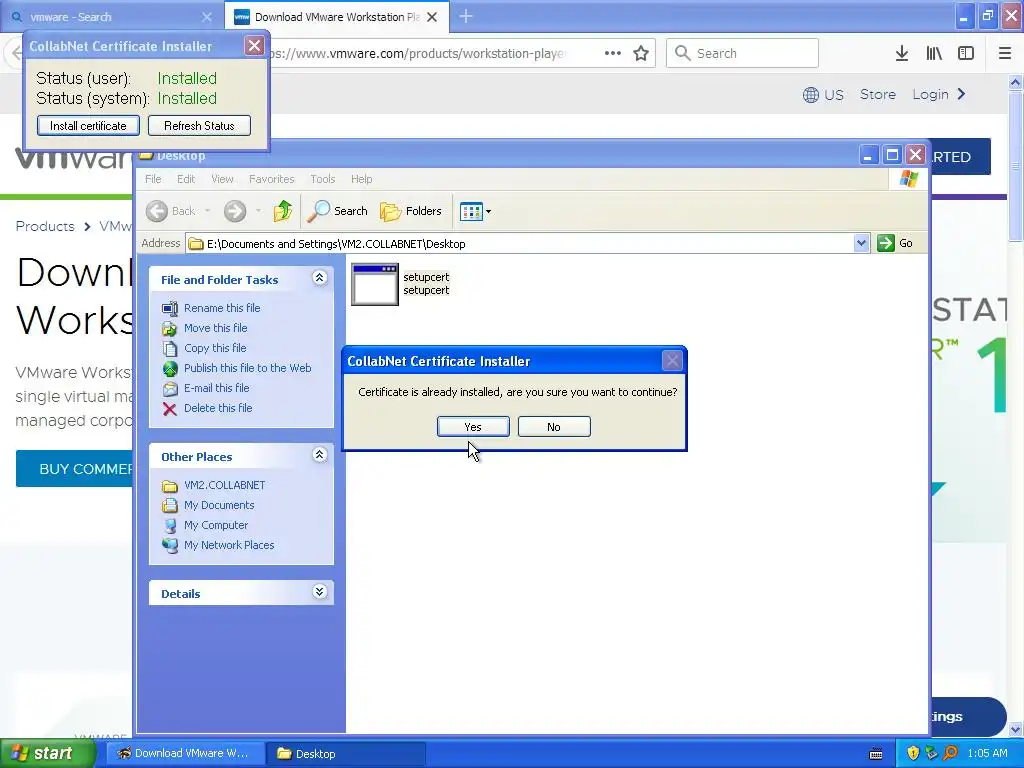Toggle the Firefox sidebar icon

(966, 54)
